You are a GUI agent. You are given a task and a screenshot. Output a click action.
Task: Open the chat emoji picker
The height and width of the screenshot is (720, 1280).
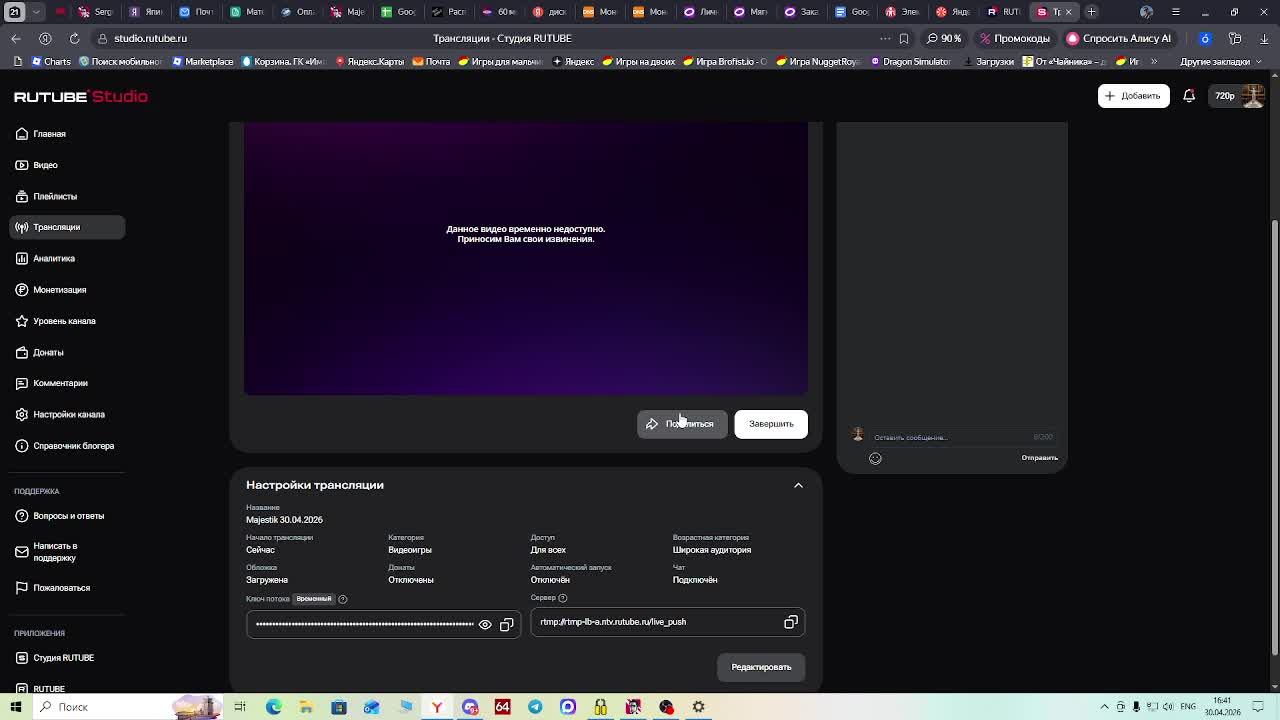(x=875, y=458)
